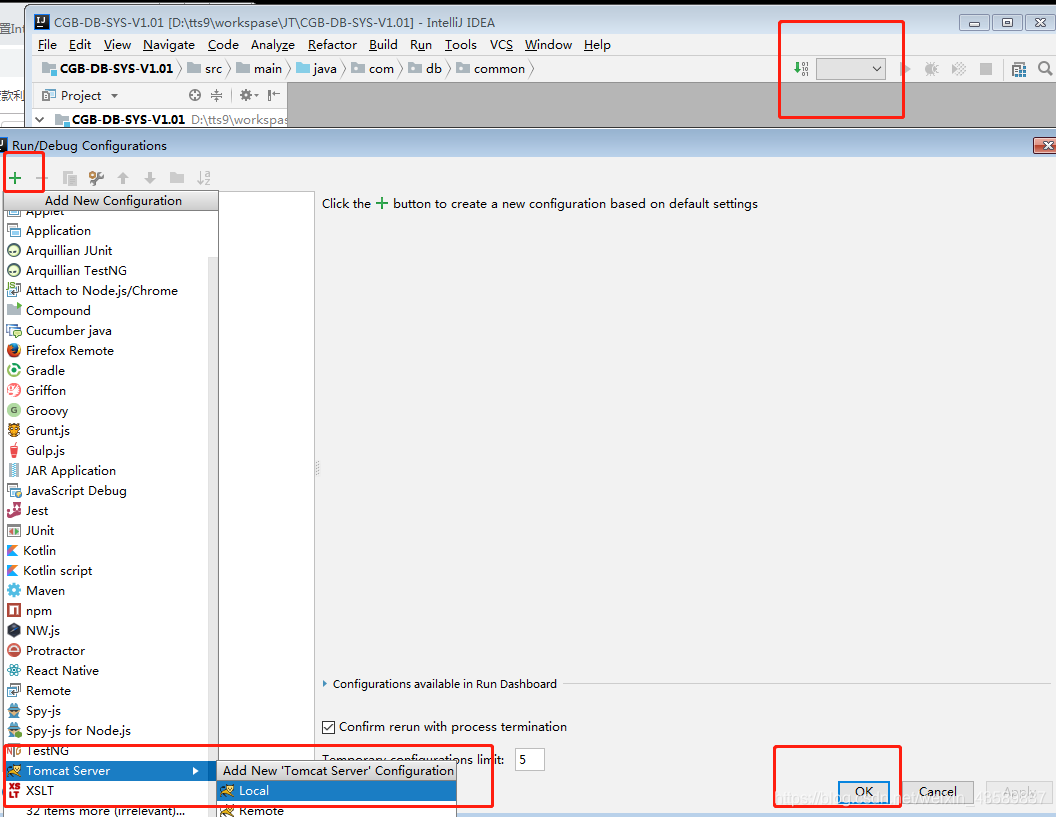Open the Project panel gear settings icon
1056x817 pixels.
[249, 96]
